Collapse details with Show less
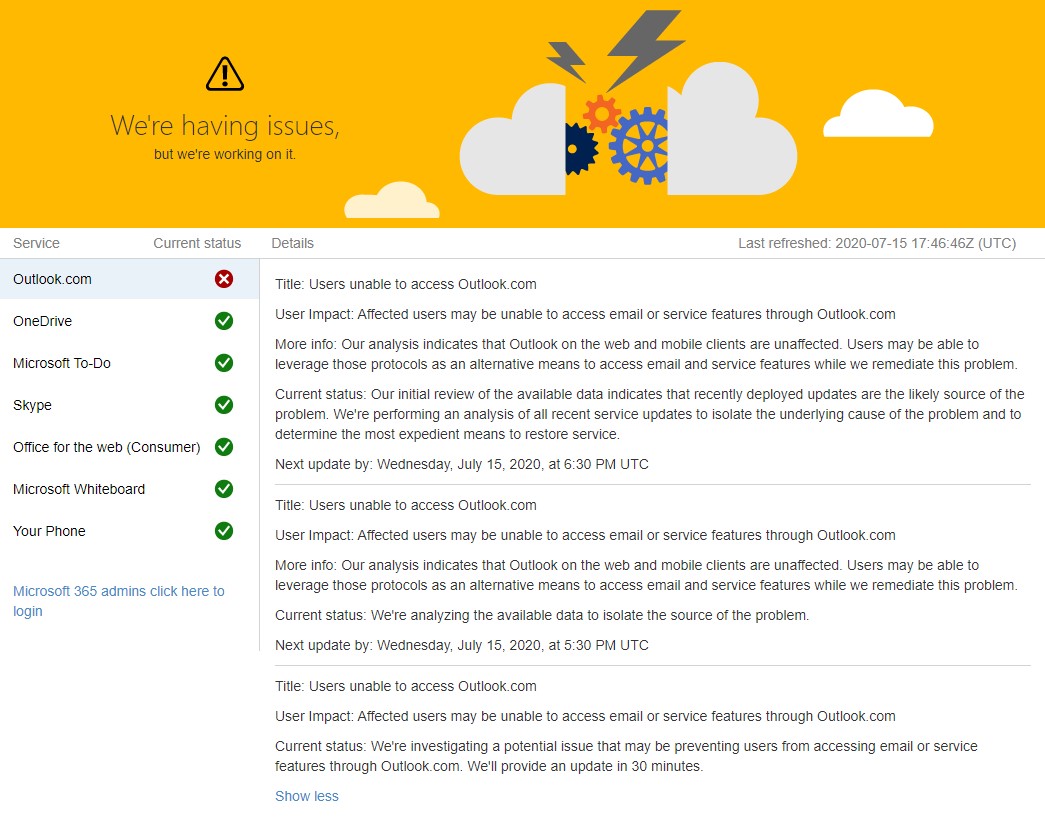Viewport: 1045px width, 822px height. (307, 796)
